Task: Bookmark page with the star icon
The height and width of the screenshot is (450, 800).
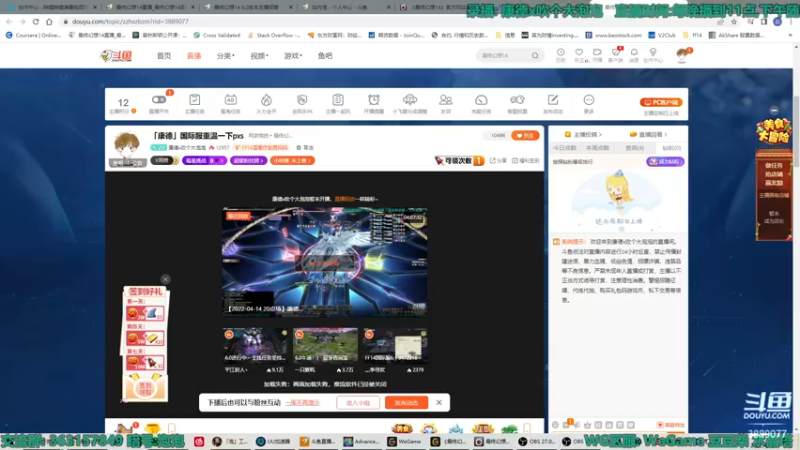Action: (734, 21)
